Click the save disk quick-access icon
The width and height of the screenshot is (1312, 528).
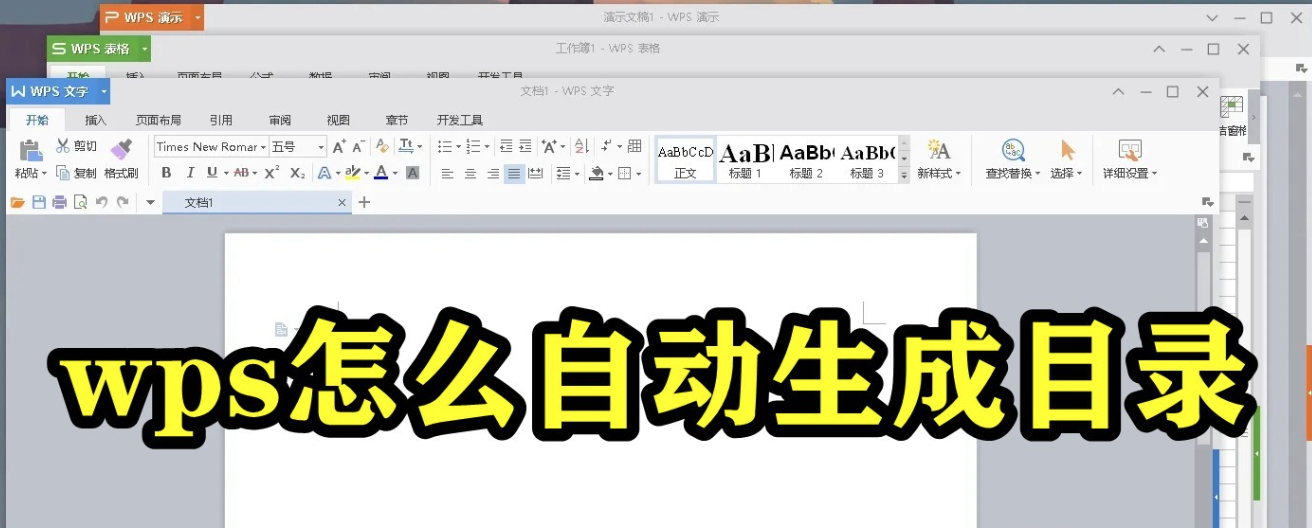click(39, 202)
